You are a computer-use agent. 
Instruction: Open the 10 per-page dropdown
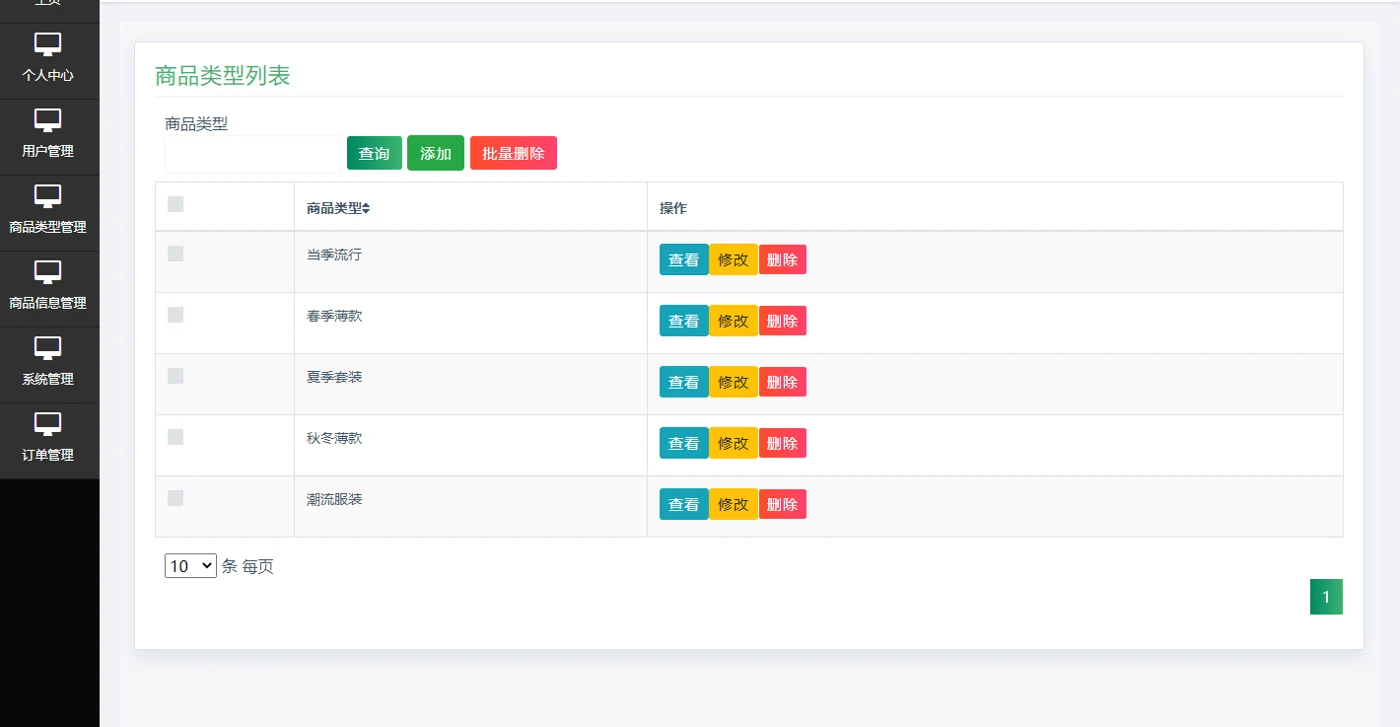pos(191,566)
